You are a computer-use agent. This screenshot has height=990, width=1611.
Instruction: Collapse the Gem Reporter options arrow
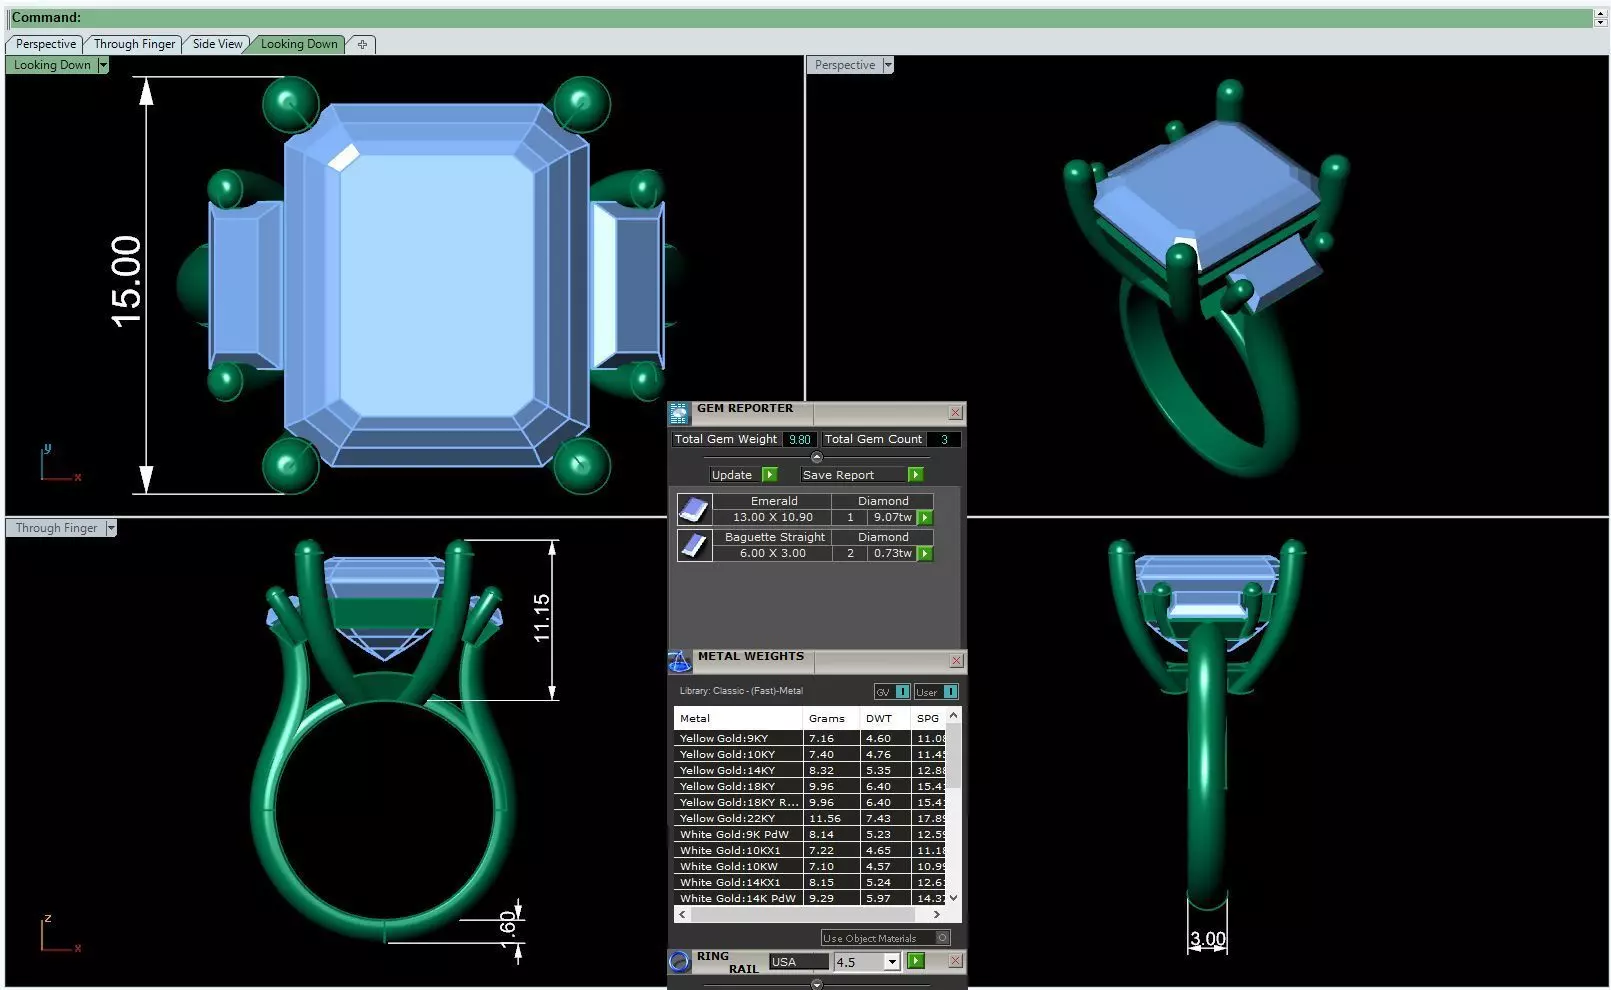point(816,457)
